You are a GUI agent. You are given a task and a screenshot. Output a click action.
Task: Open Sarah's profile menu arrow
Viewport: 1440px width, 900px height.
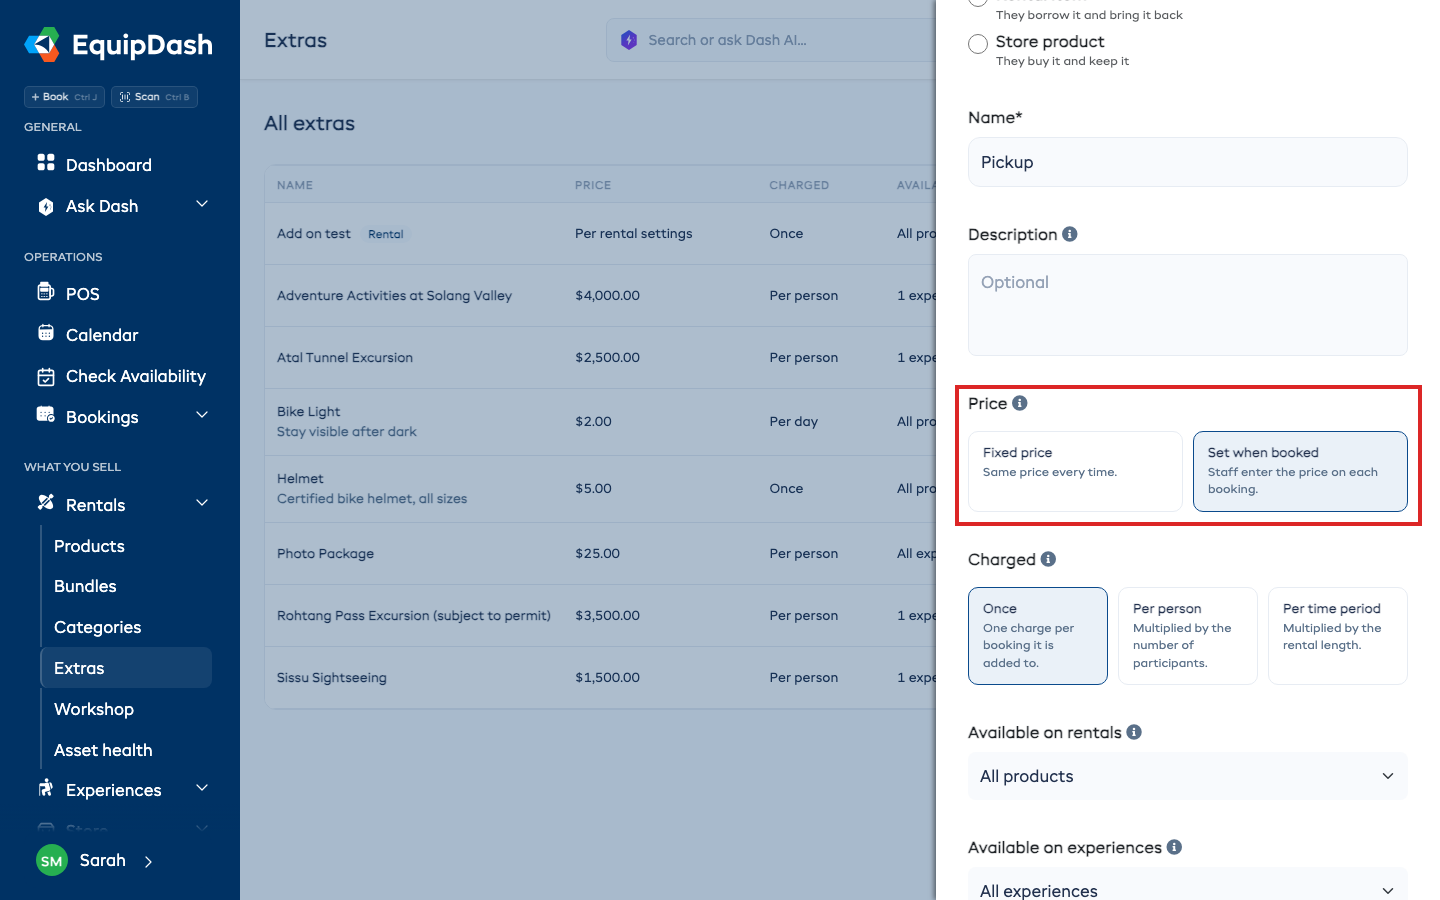click(x=148, y=861)
